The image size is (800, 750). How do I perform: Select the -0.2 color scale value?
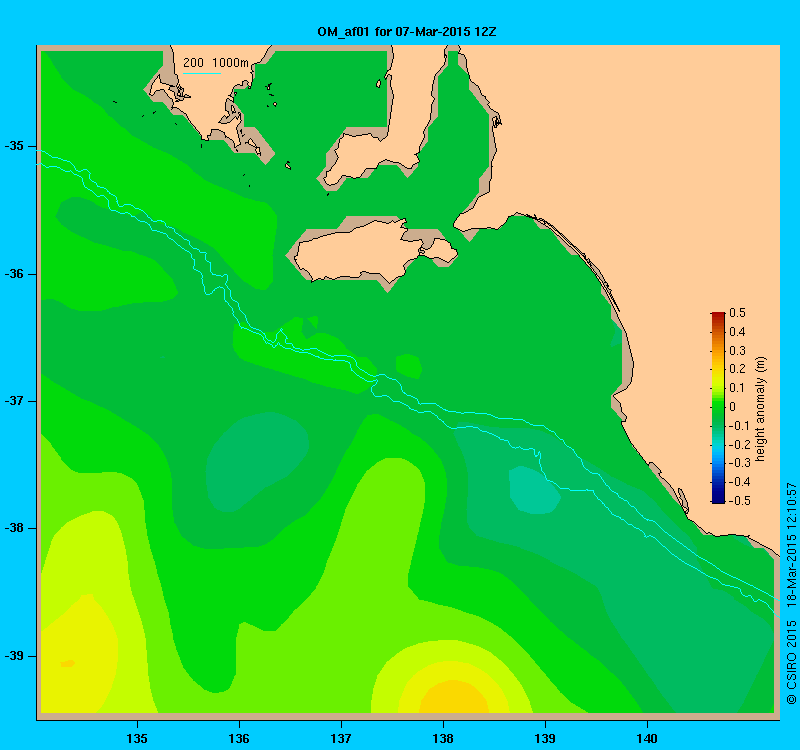pos(738,444)
